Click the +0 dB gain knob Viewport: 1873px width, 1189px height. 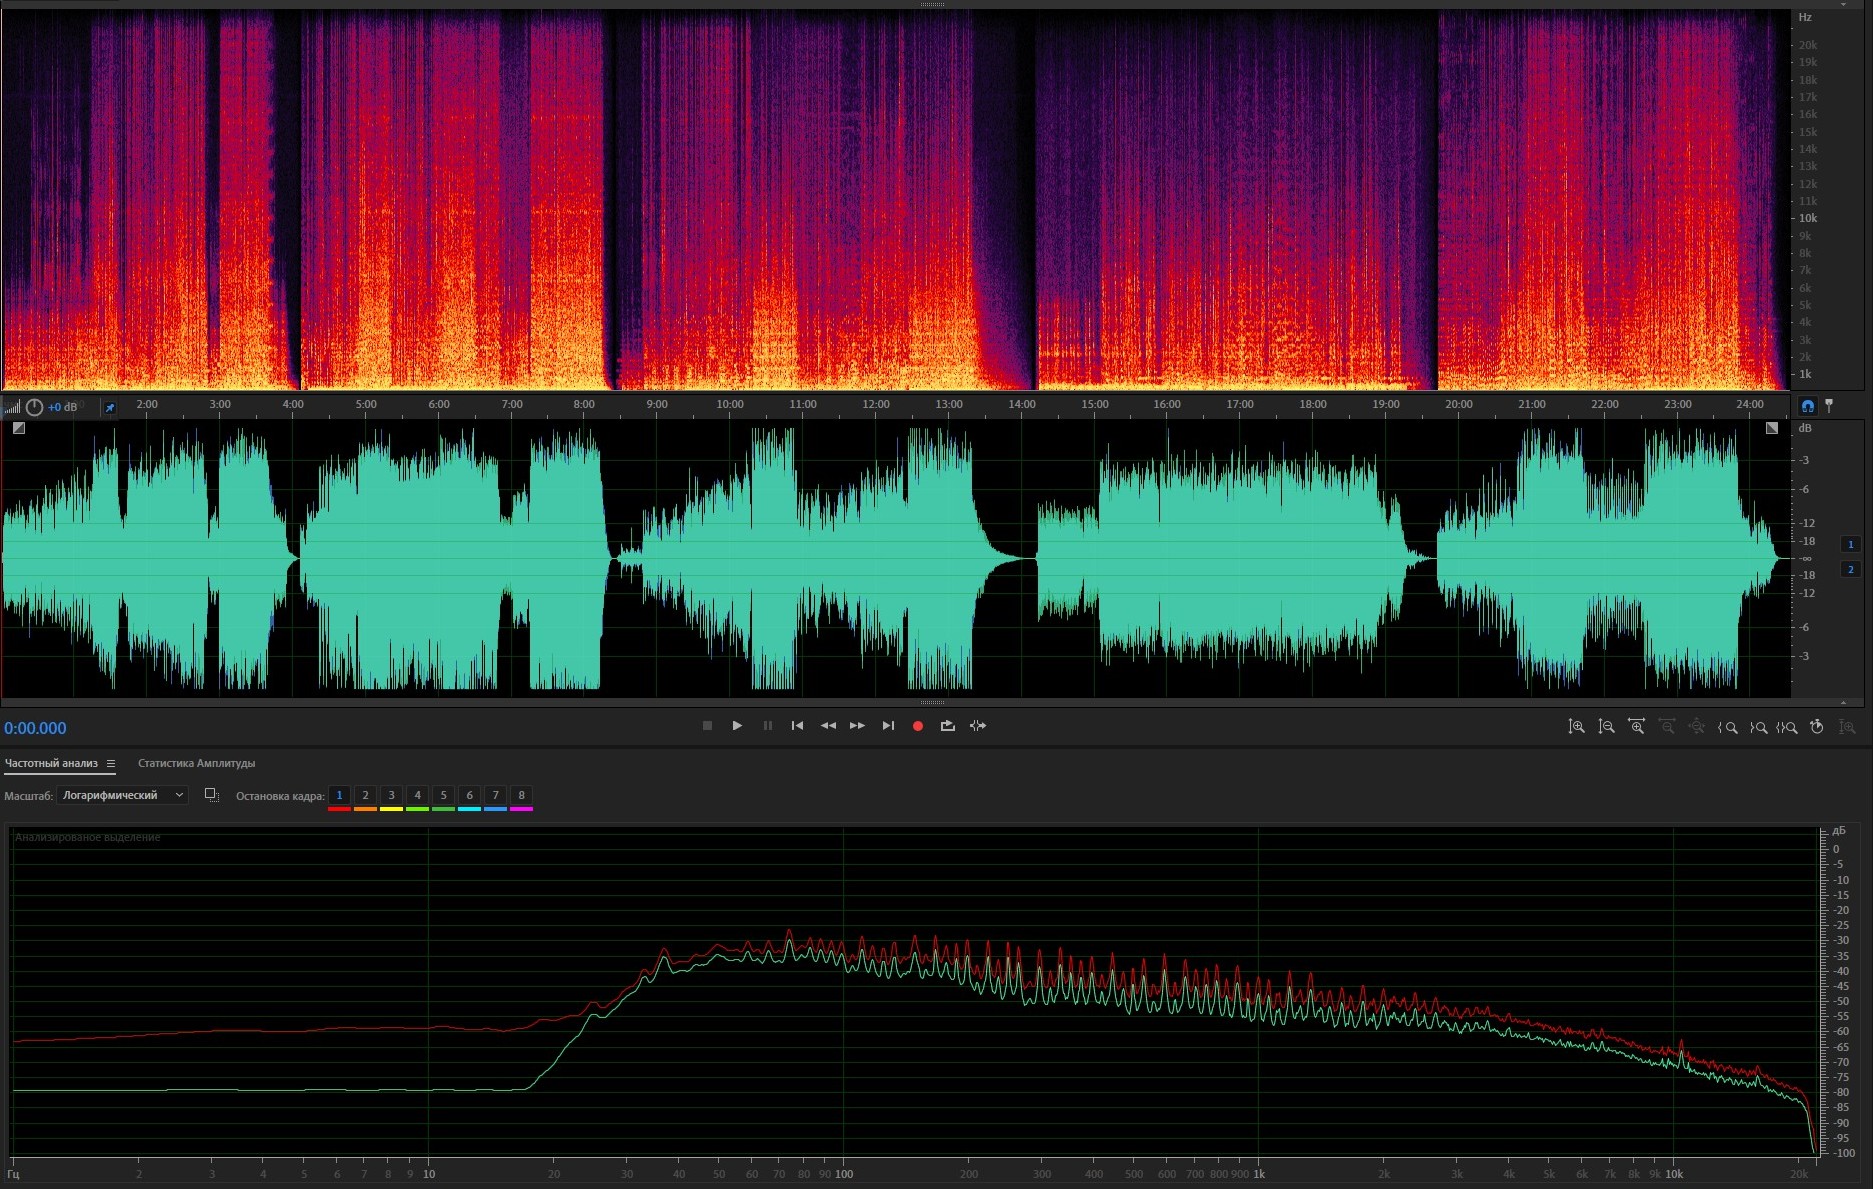pos(35,407)
